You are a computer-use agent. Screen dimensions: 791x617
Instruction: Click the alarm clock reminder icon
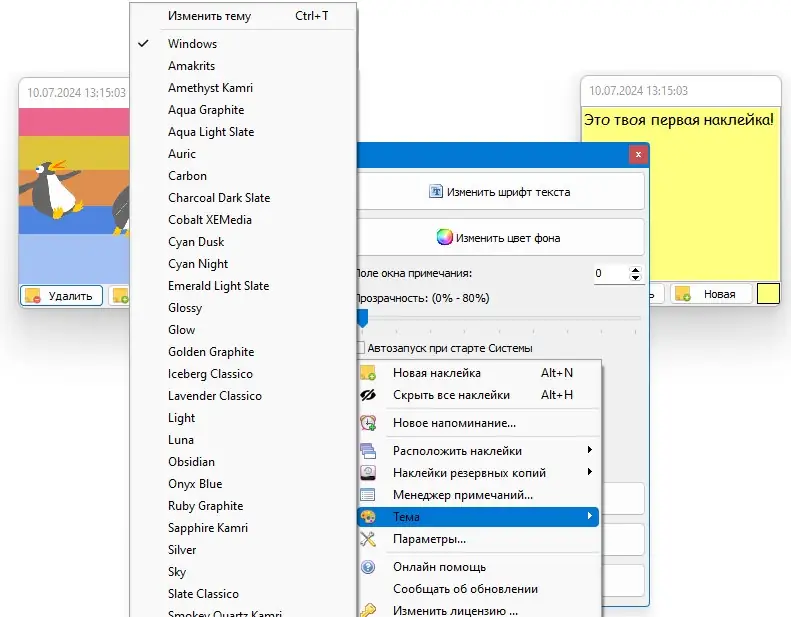pos(368,423)
